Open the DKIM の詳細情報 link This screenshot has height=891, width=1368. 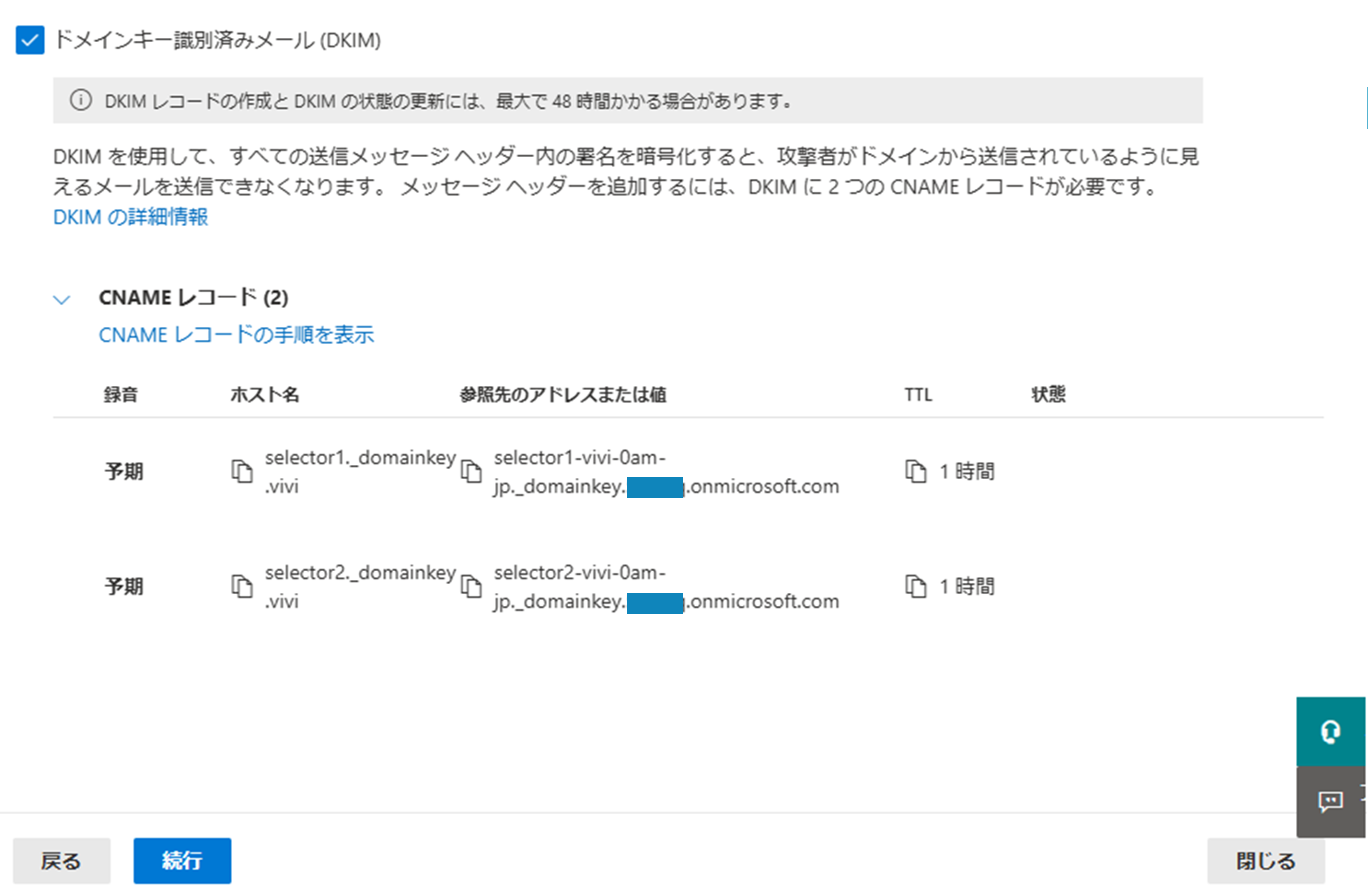pyautogui.click(x=131, y=217)
